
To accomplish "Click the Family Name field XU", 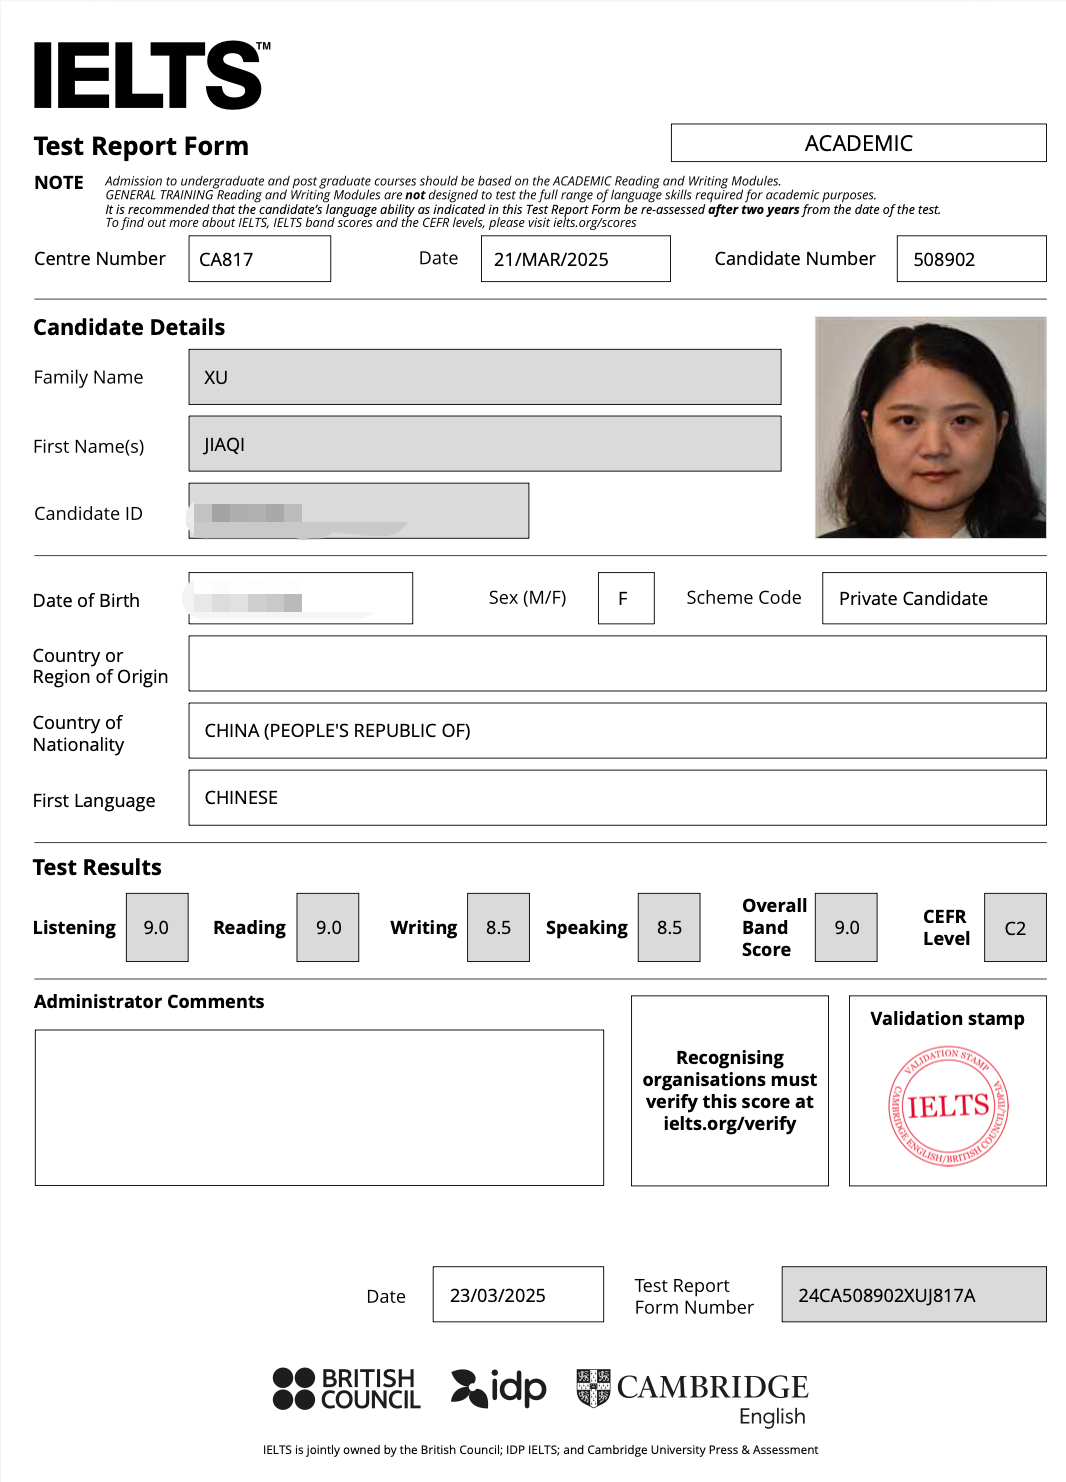I will pos(485,377).
